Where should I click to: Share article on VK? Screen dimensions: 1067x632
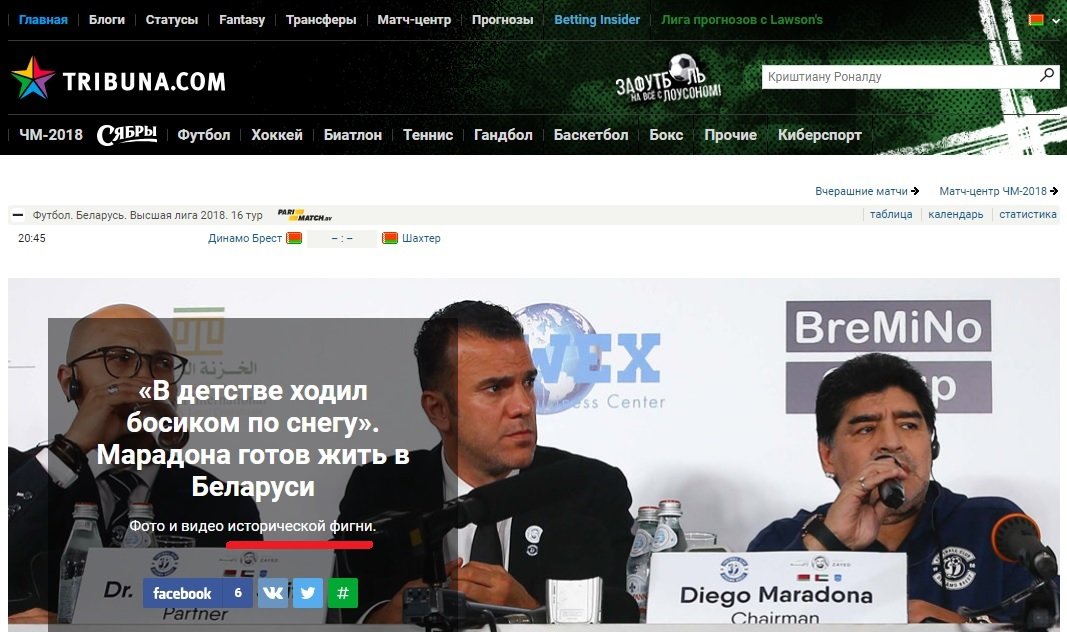273,593
